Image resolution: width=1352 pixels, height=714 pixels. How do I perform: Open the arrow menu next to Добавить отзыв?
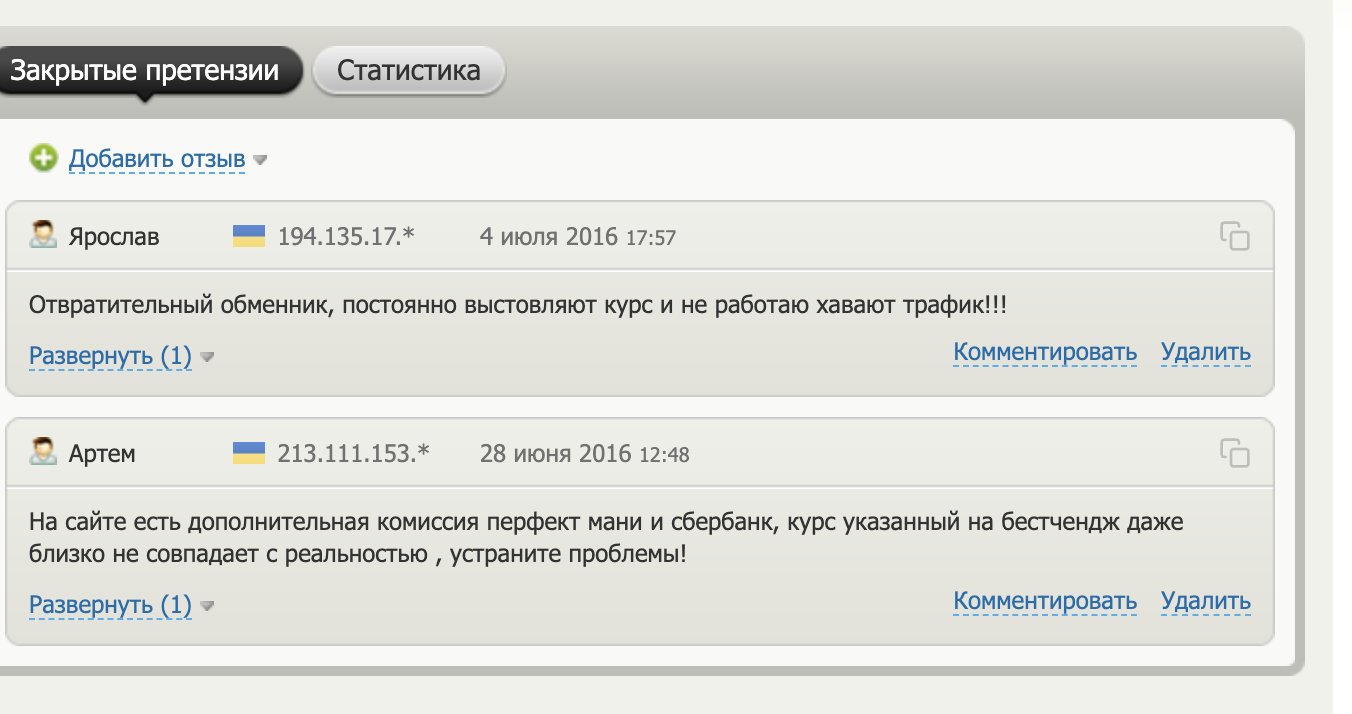coord(259,158)
